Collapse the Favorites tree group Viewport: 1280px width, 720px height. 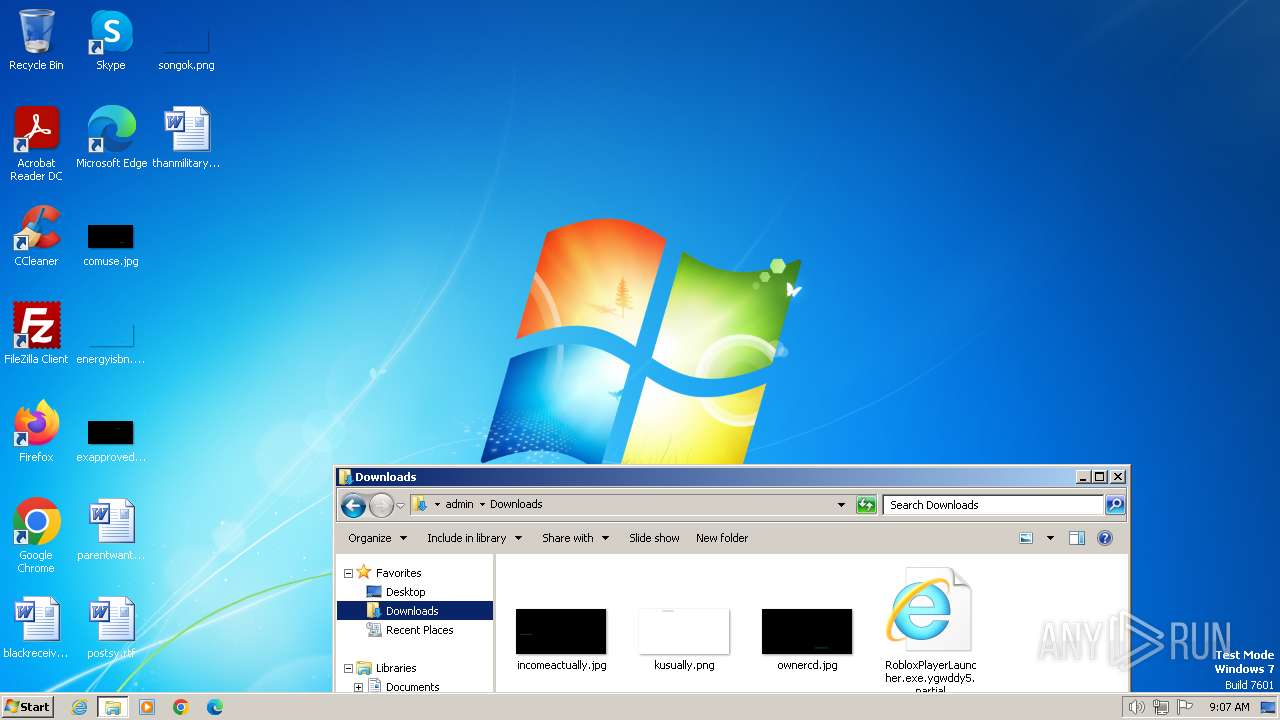(348, 574)
